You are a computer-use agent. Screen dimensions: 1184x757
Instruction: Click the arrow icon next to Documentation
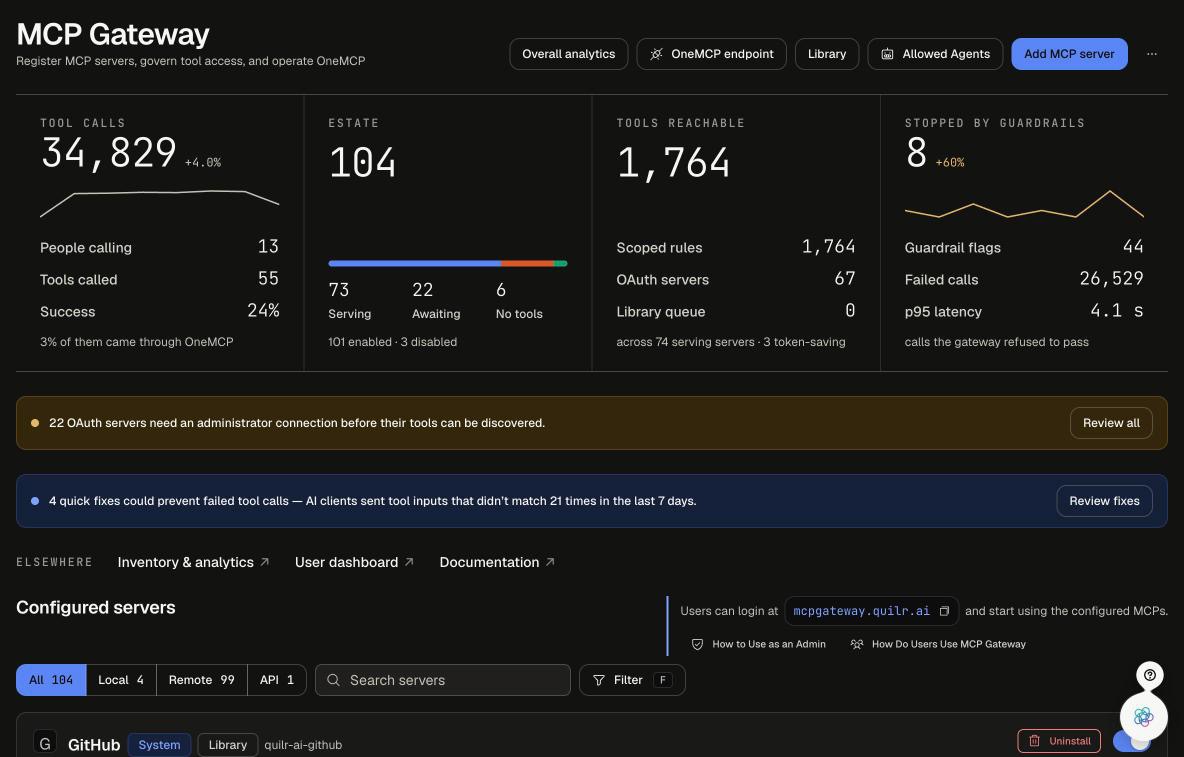(x=550, y=562)
